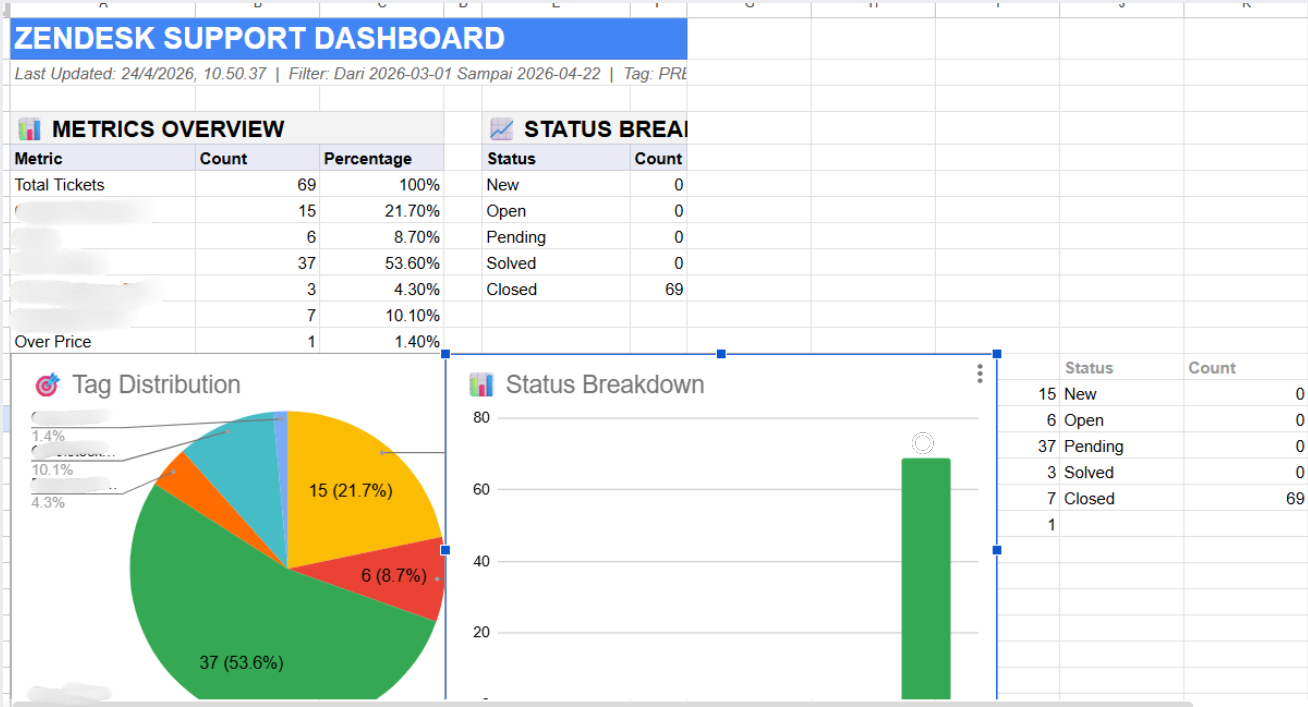Select the Closed cell in blue-header status table

coord(556,289)
